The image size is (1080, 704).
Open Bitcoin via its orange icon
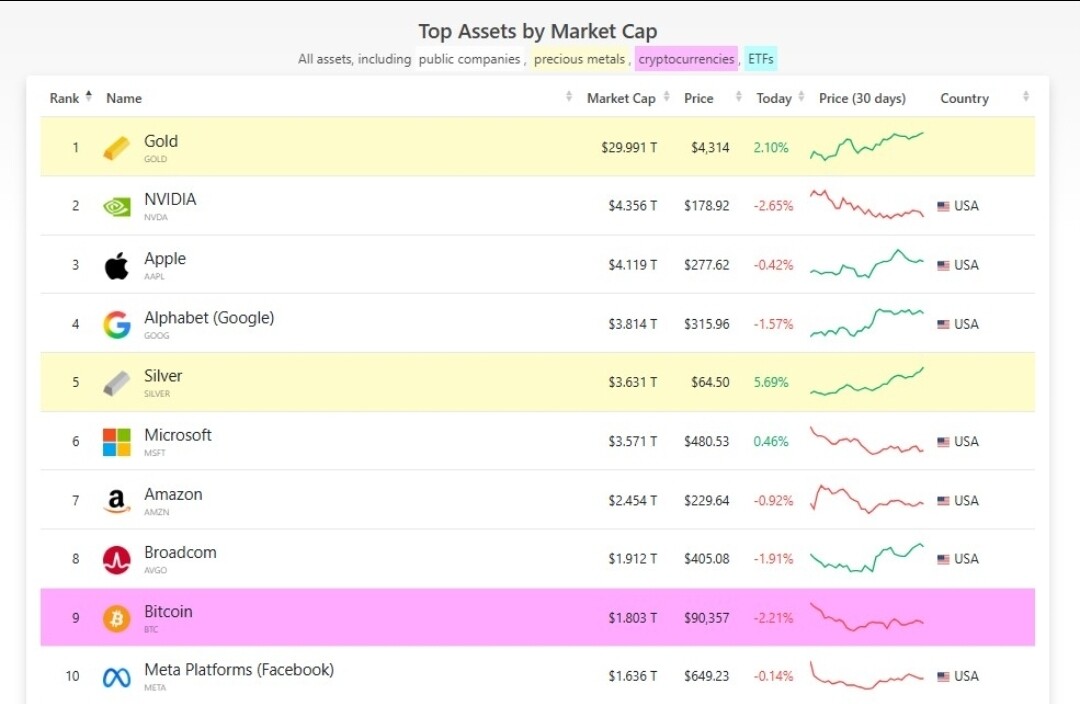[116, 619]
